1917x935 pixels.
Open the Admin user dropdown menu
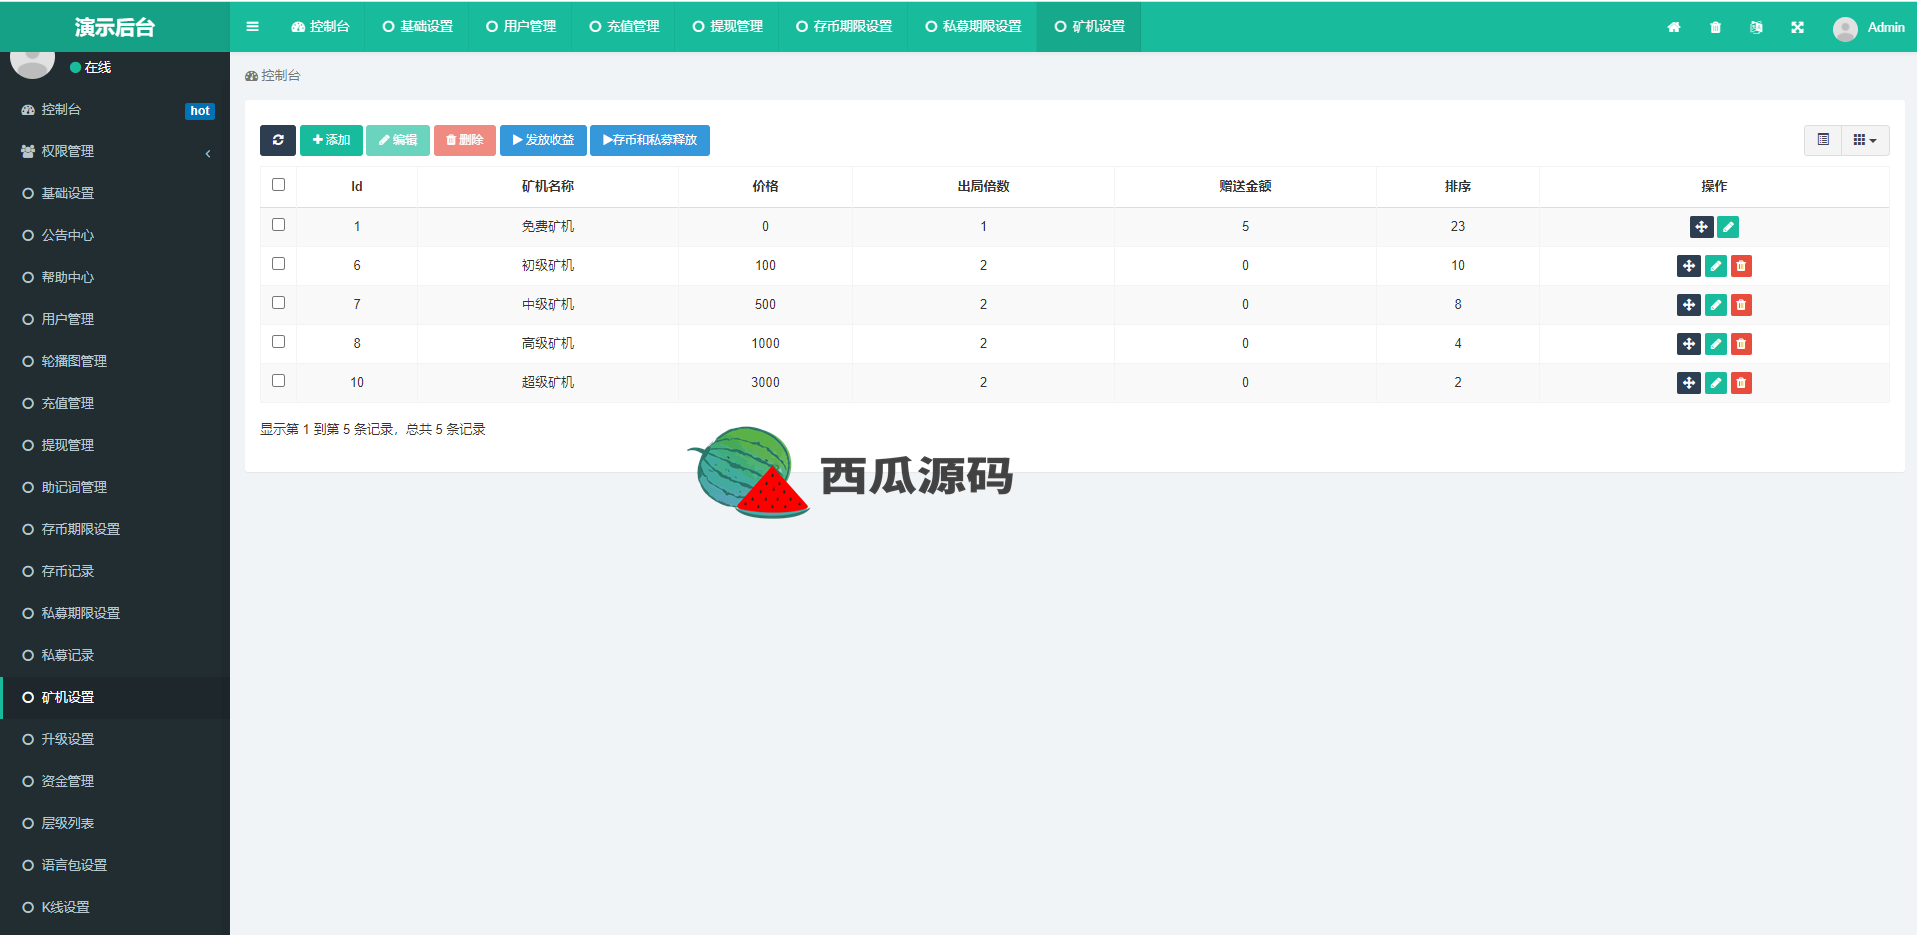tap(1868, 27)
